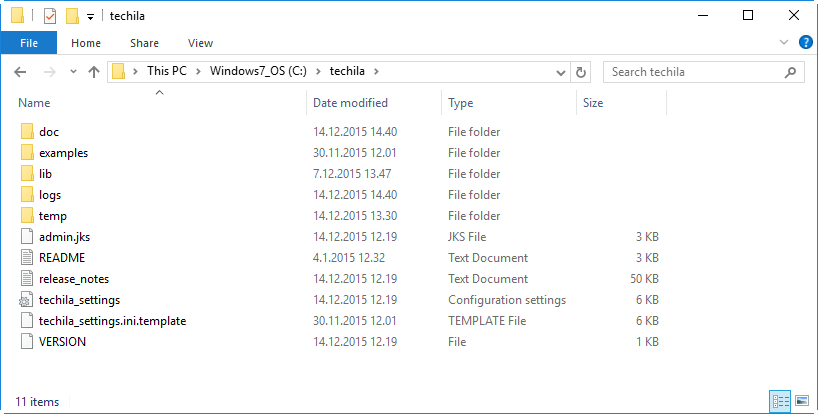Click the Properties icon in quick access toolbar
This screenshot has width=818, height=414.
[50, 16]
